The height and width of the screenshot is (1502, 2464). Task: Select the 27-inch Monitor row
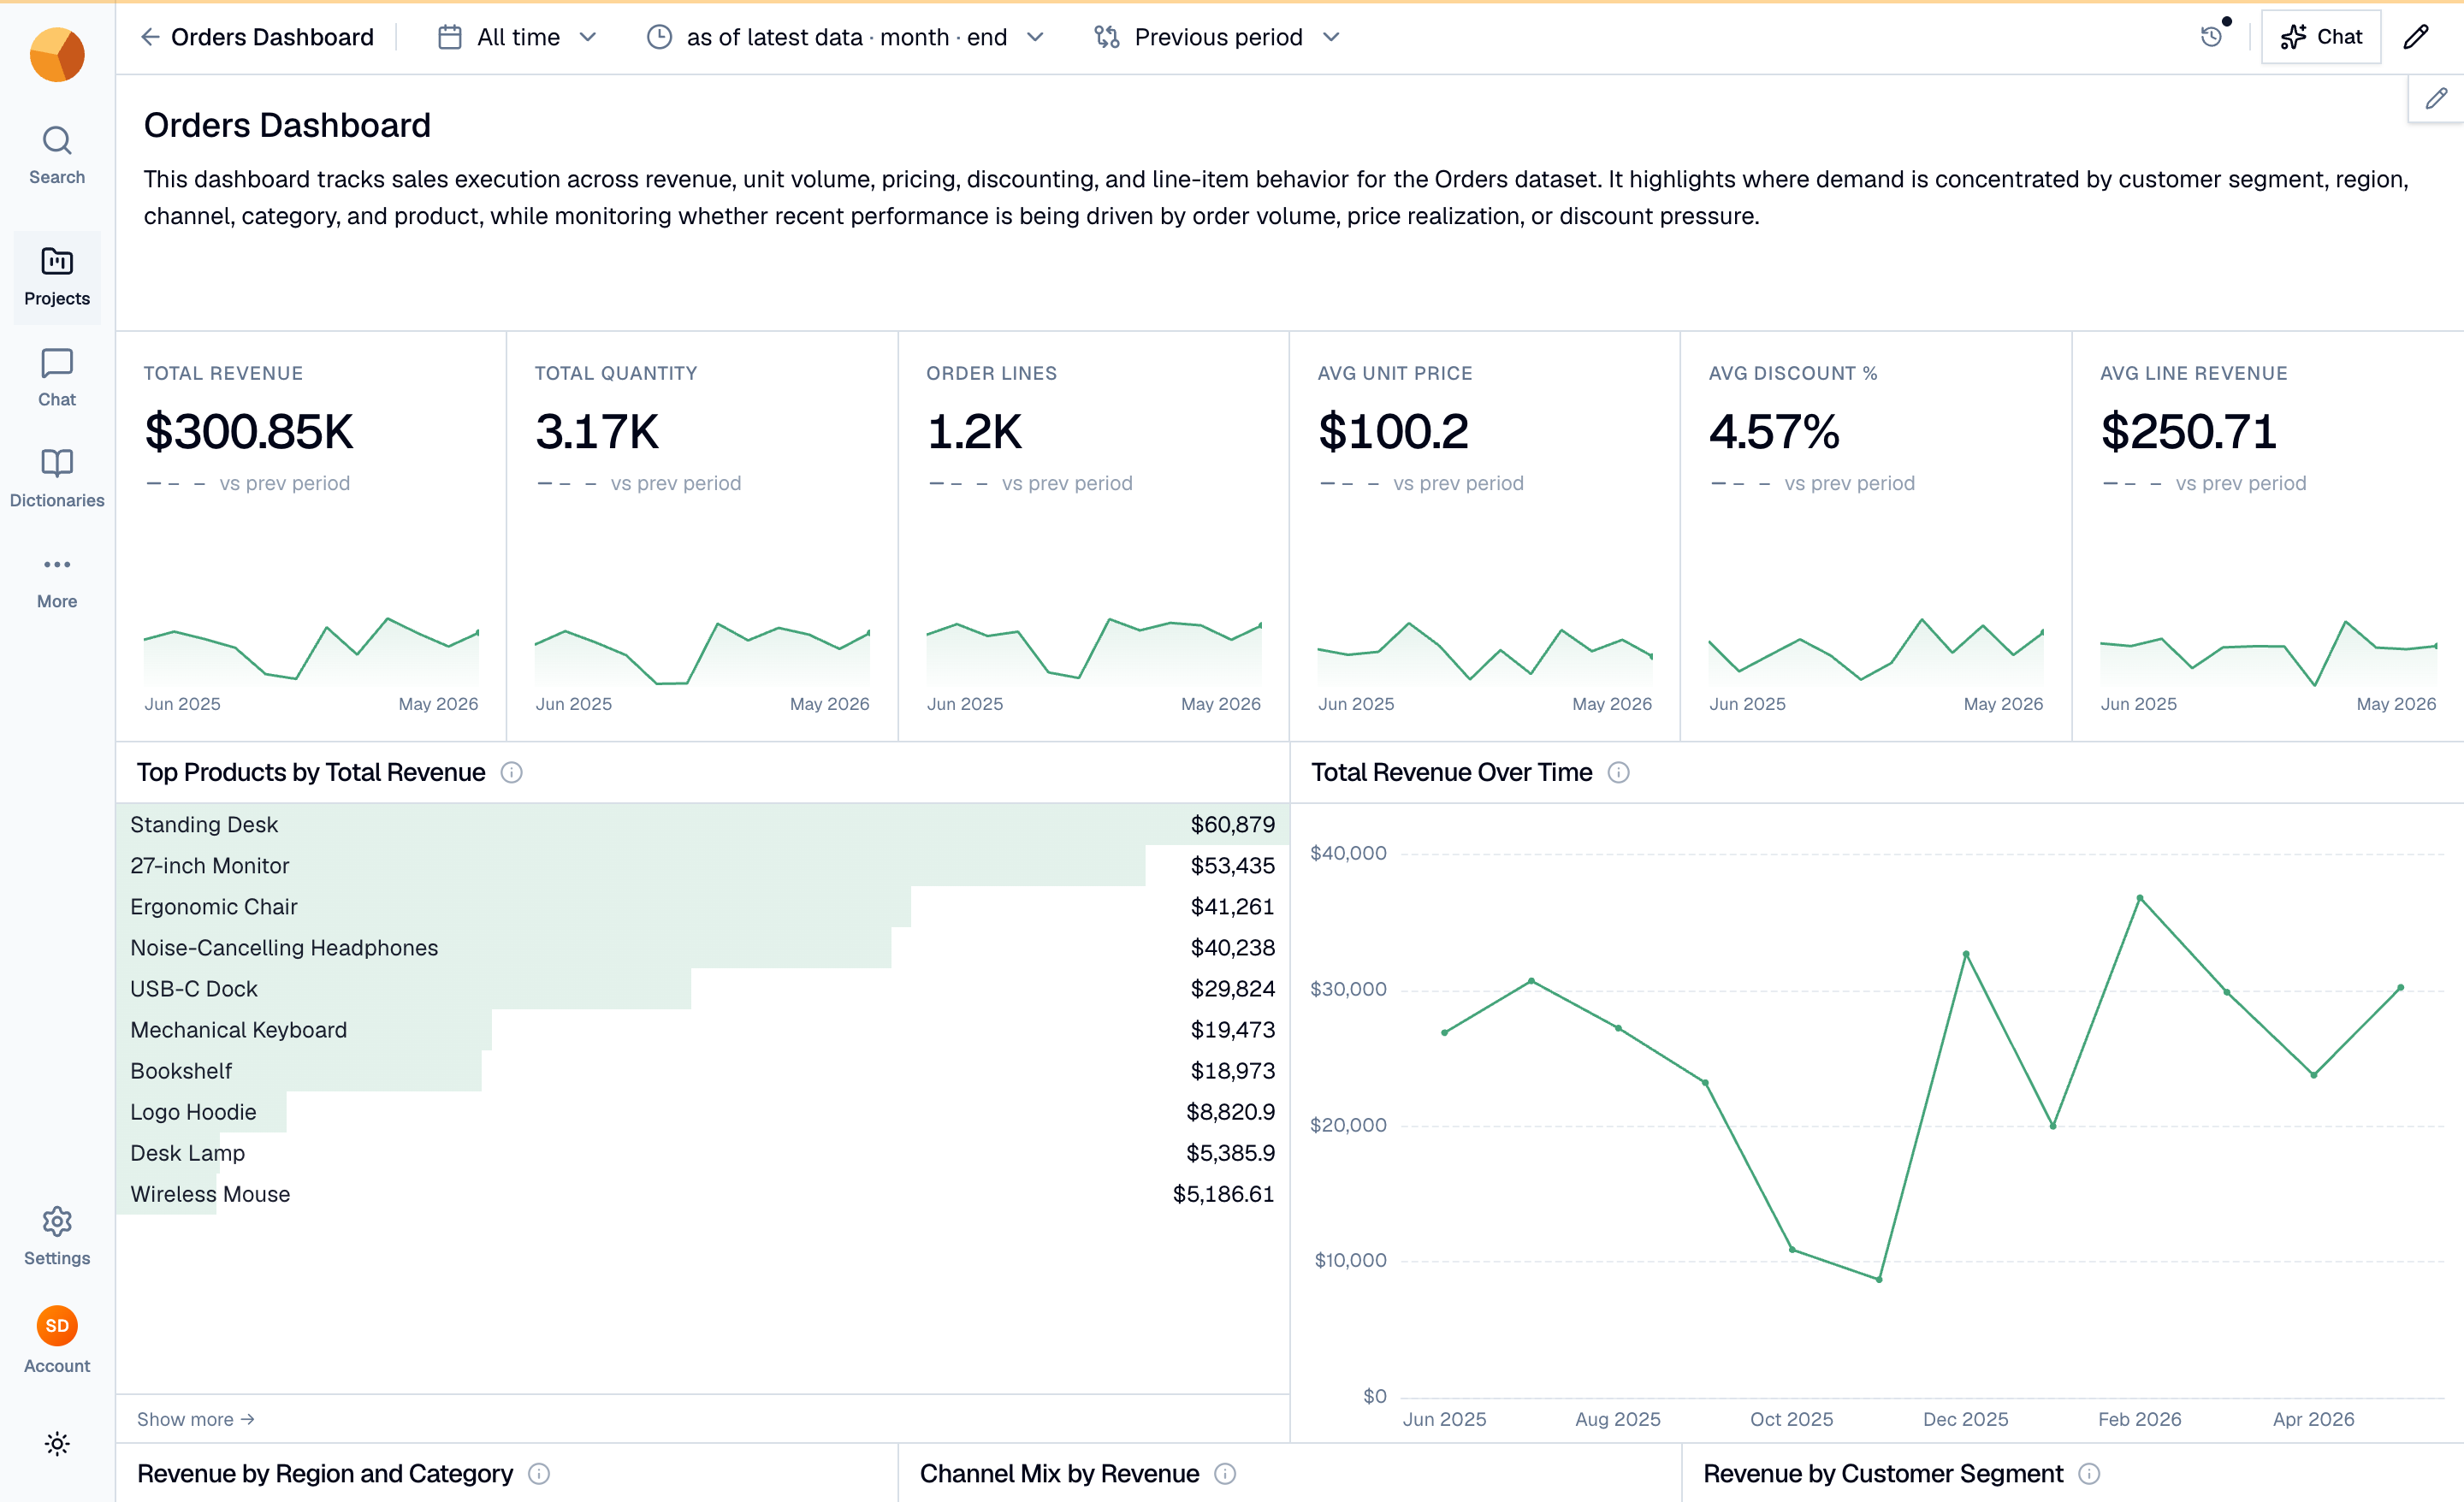click(702, 865)
